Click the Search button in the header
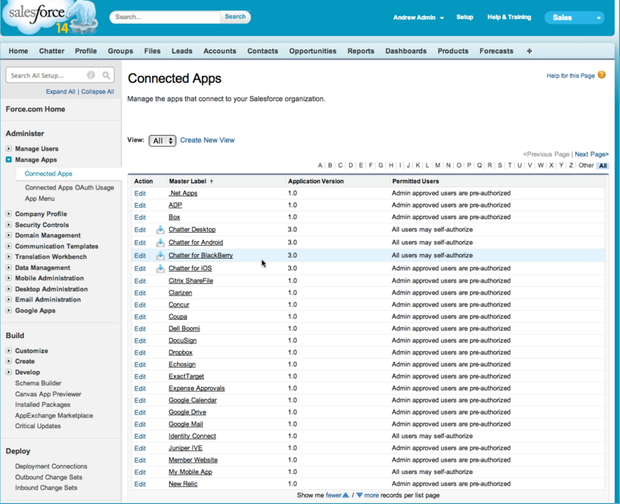620x504 pixels. 235,17
